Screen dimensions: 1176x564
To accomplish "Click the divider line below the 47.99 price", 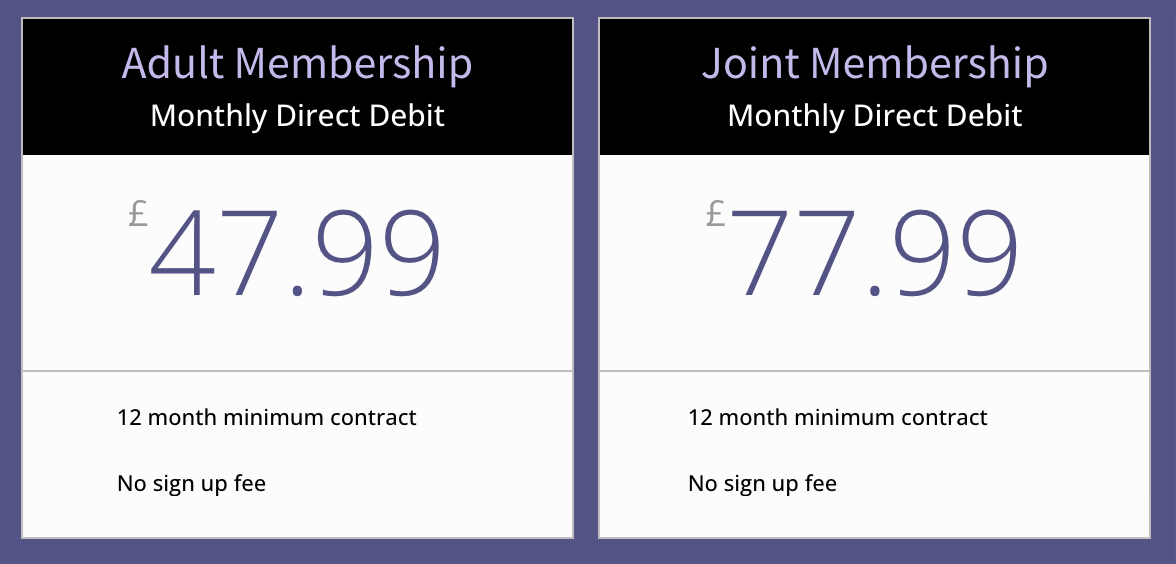I will pos(297,371).
